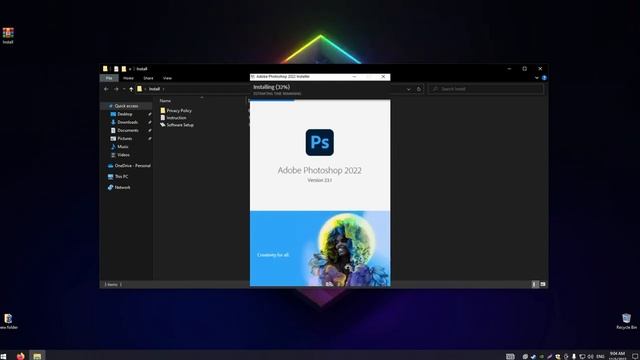
Task: Select Documents in navigation pane
Action: coord(124,131)
